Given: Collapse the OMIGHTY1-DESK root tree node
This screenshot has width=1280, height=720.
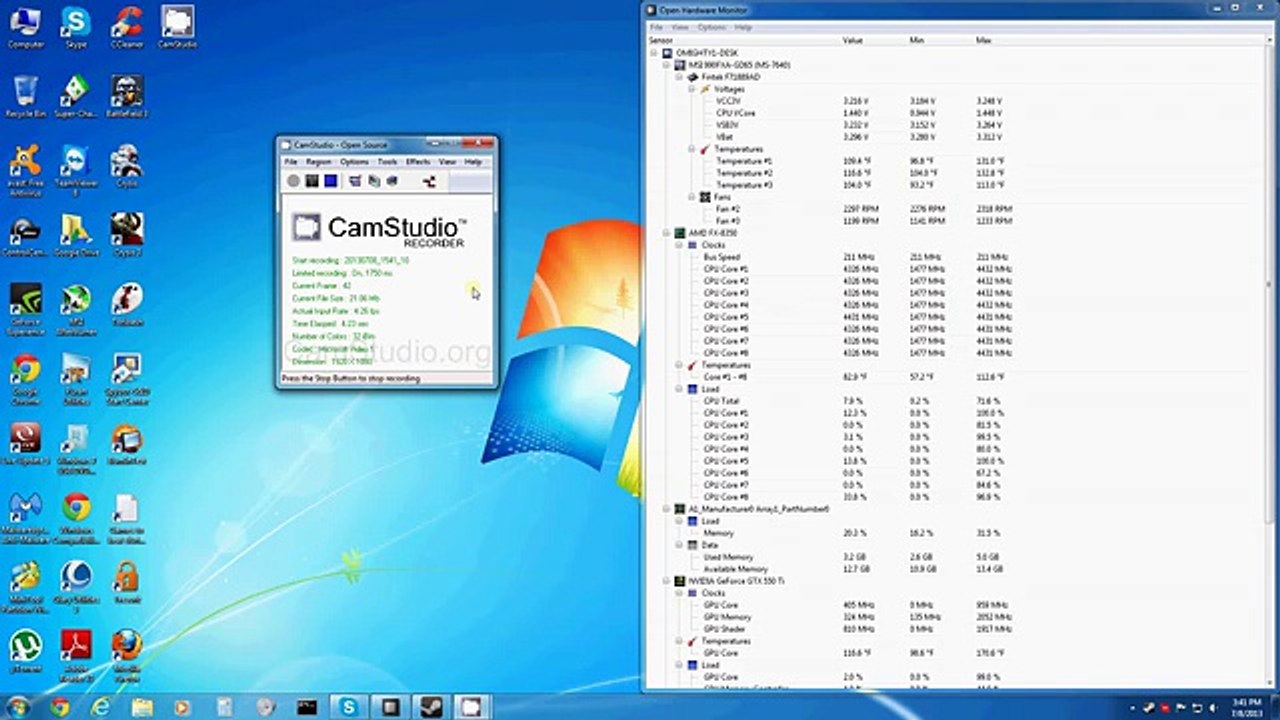Looking at the screenshot, I should pyautogui.click(x=655, y=52).
